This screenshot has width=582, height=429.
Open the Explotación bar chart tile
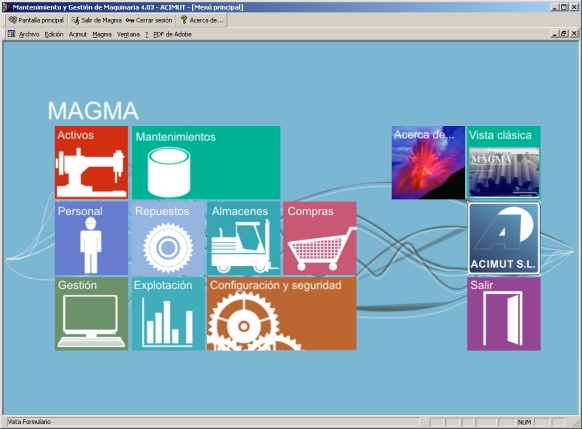pyautogui.click(x=168, y=314)
